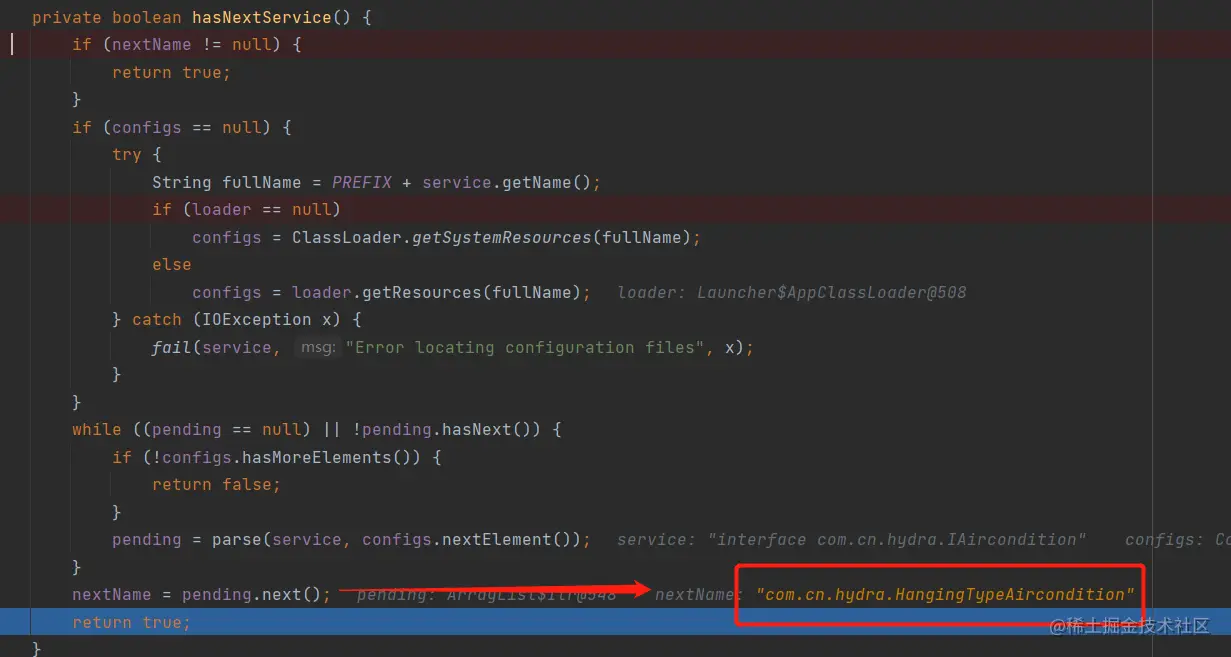Screen dimensions: 1231x657
Task: Click the 'while' keyword
Action: point(96,429)
